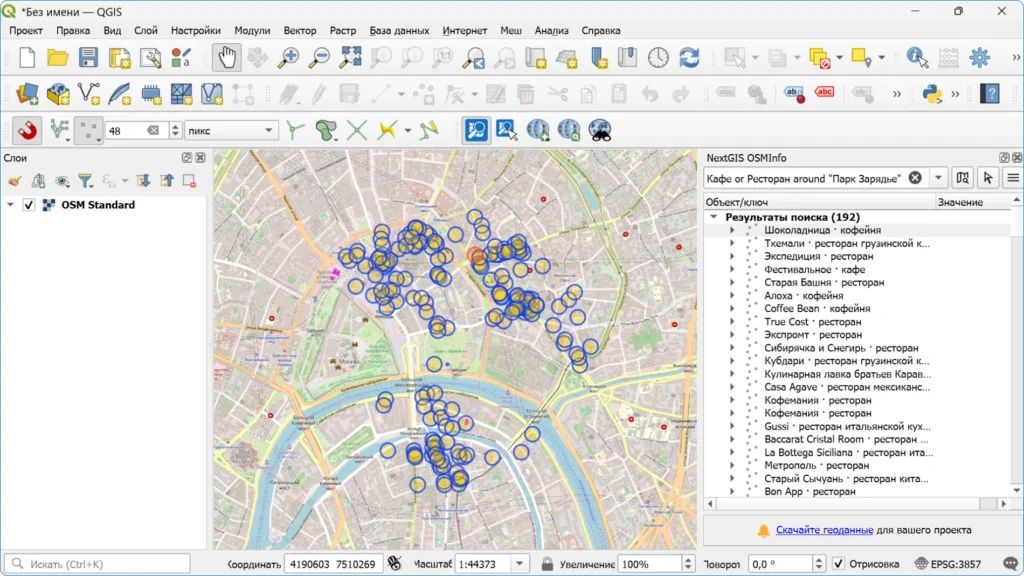Viewport: 1024px width, 576px height.
Task: Open the Модули menu
Action: pos(252,30)
